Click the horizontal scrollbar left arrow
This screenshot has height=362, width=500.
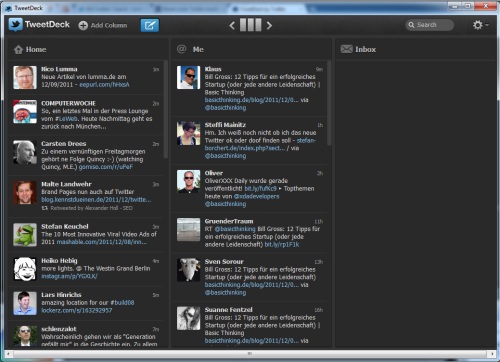coord(8,354)
